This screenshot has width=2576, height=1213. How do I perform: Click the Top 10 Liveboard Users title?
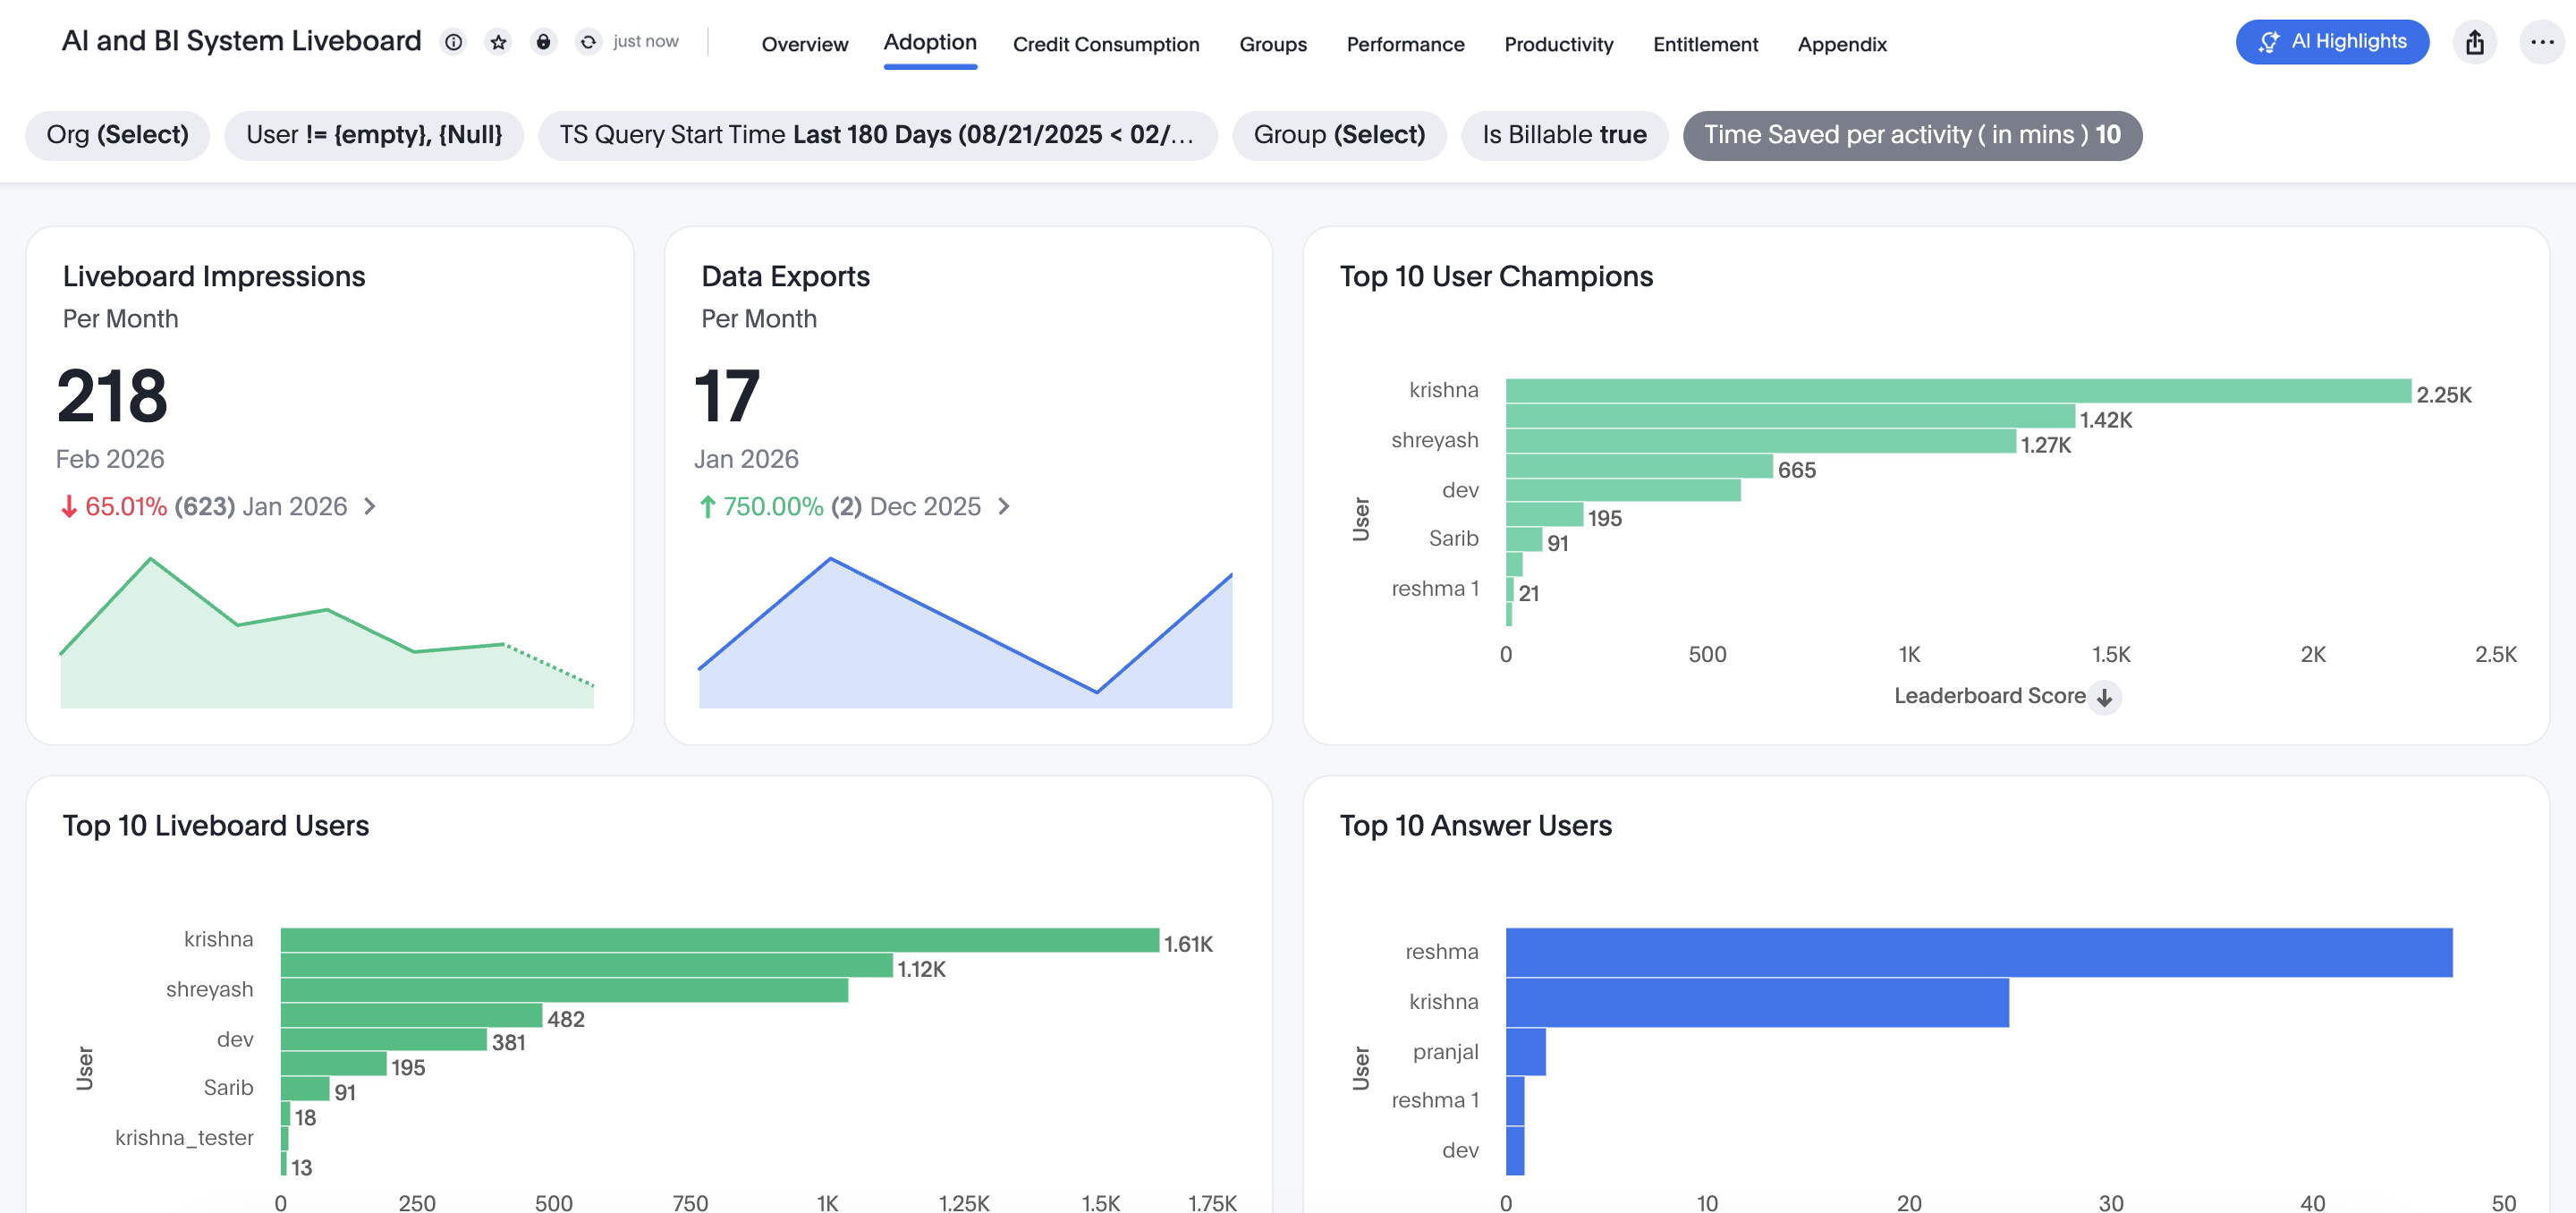(216, 825)
